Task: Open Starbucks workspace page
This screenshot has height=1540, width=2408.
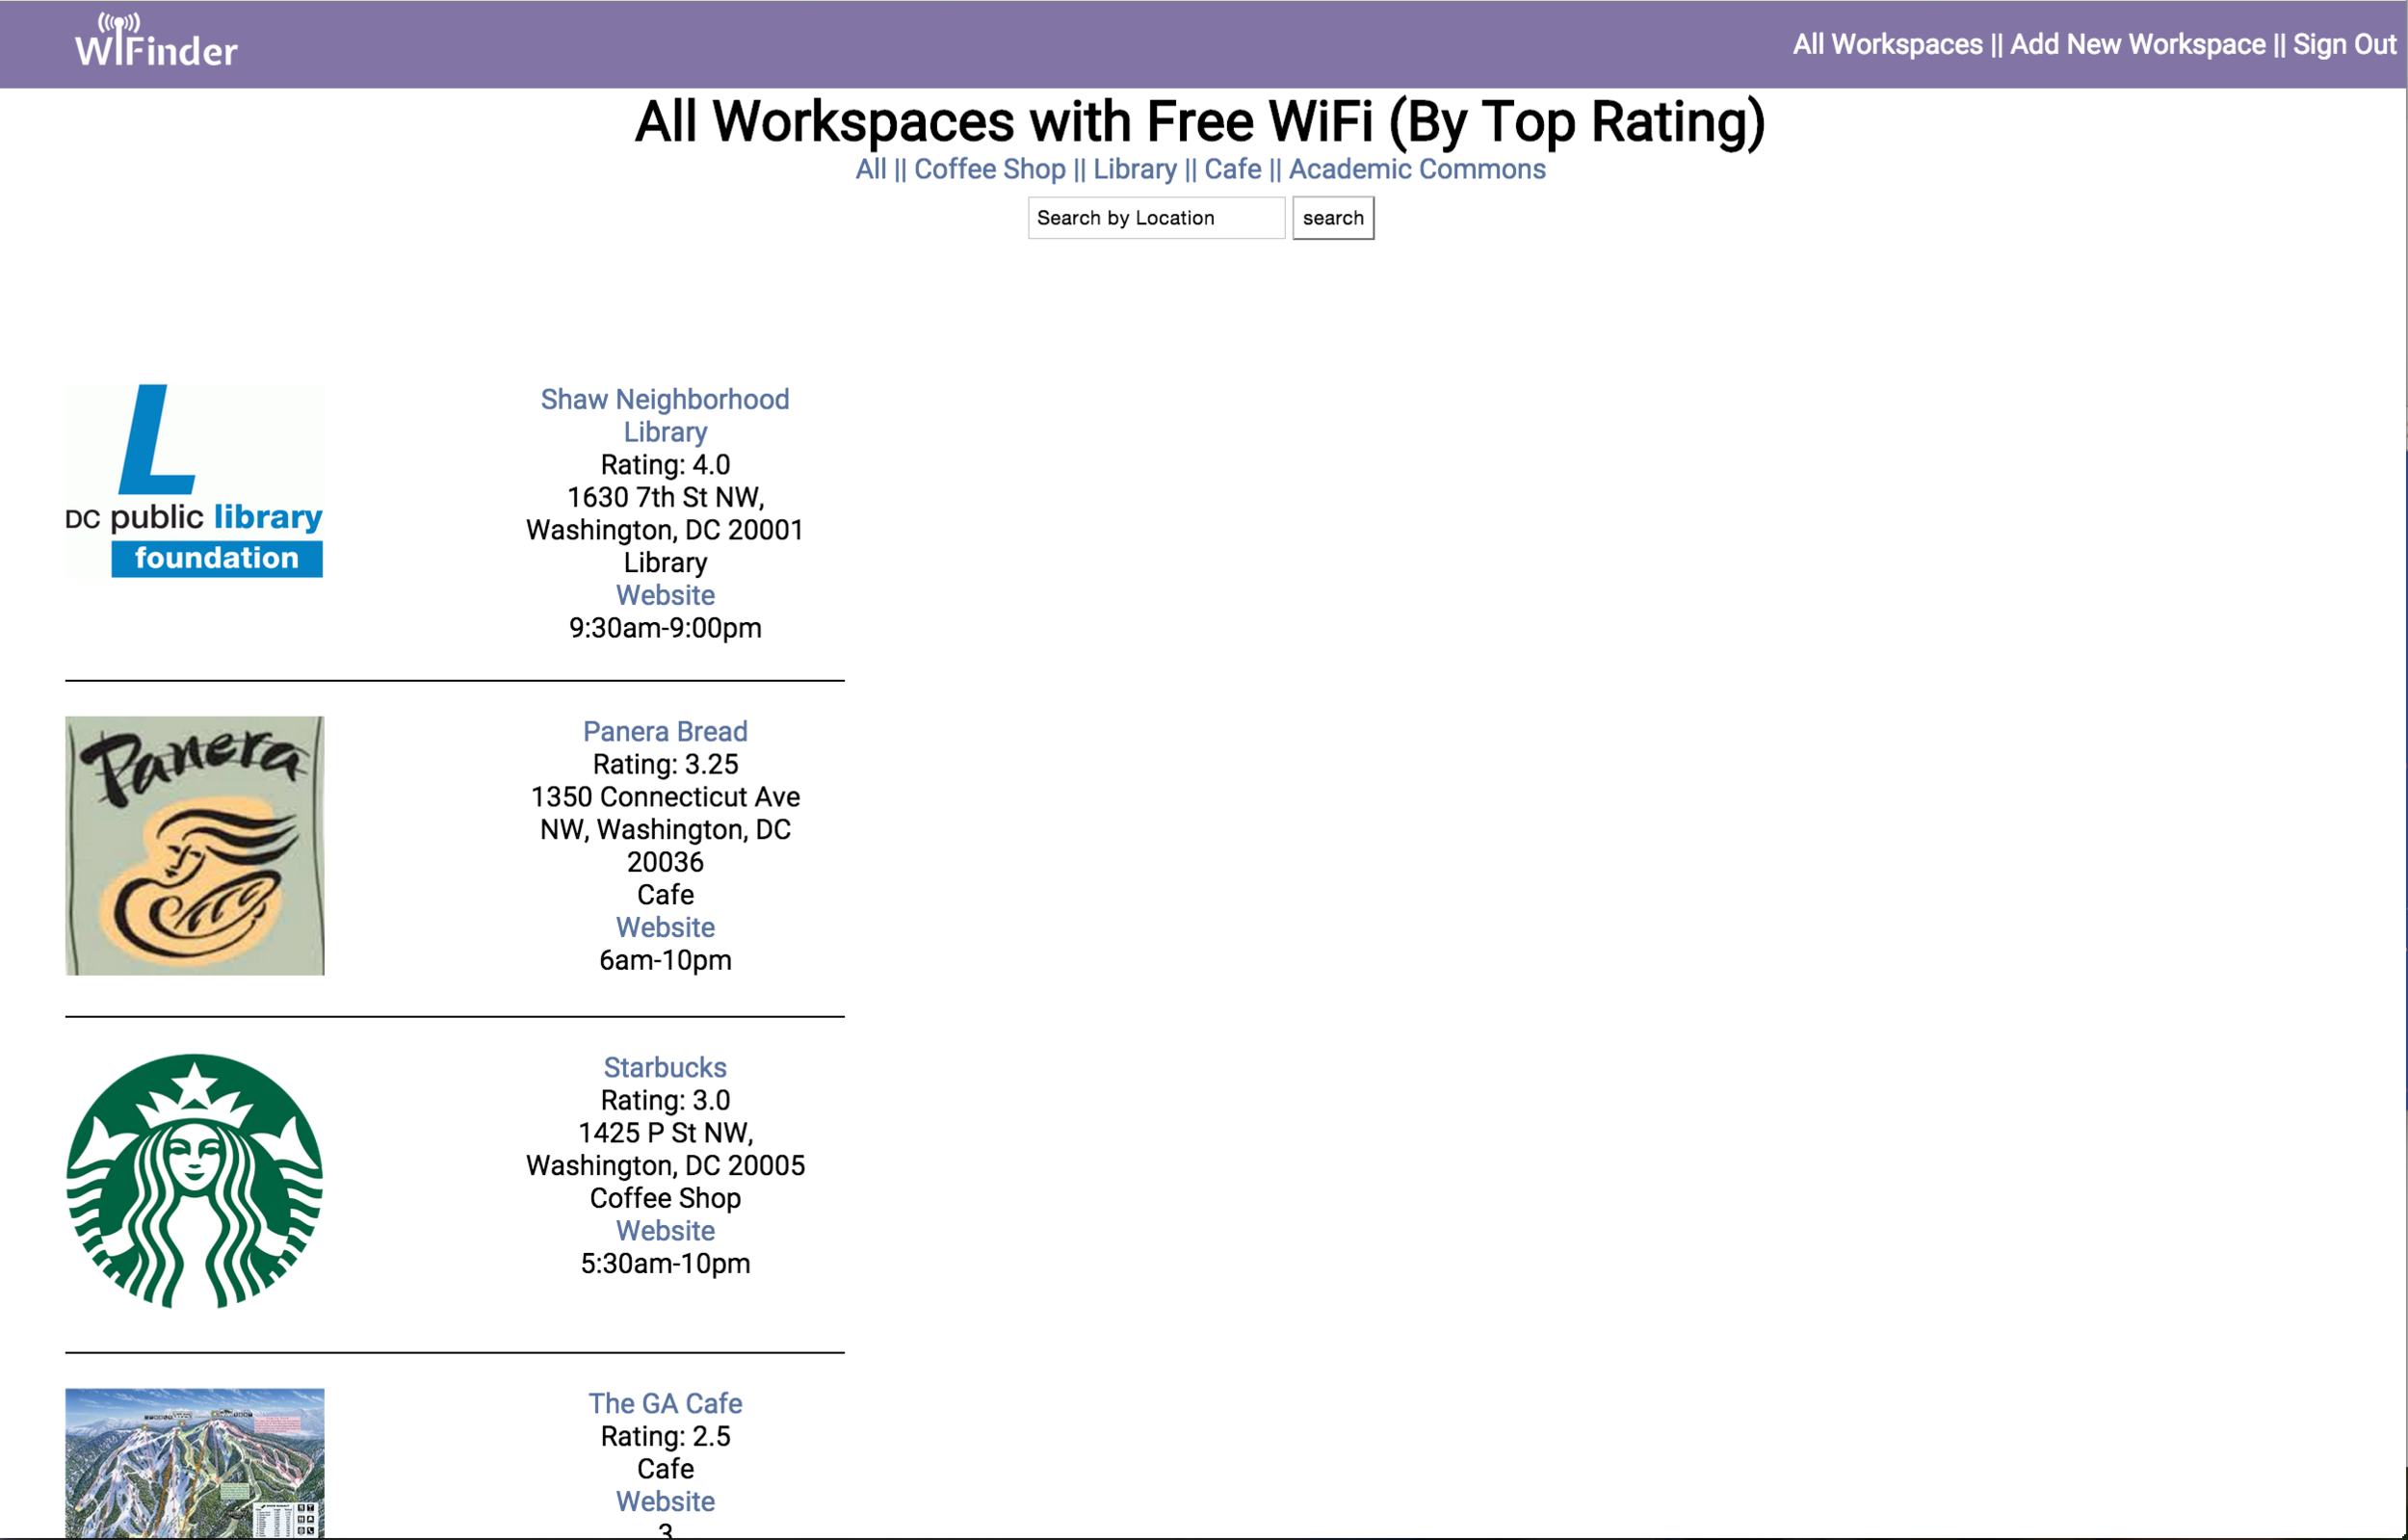Action: [665, 1067]
